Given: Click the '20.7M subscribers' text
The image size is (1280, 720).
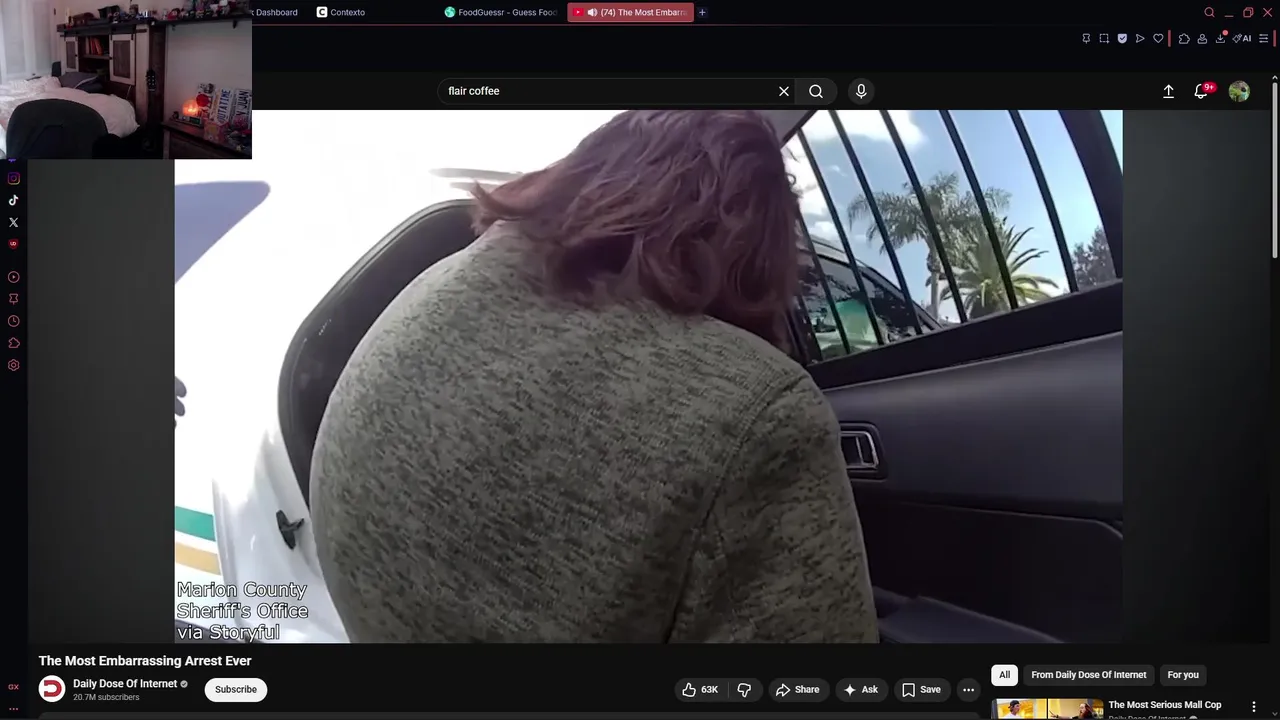Looking at the screenshot, I should [106, 697].
